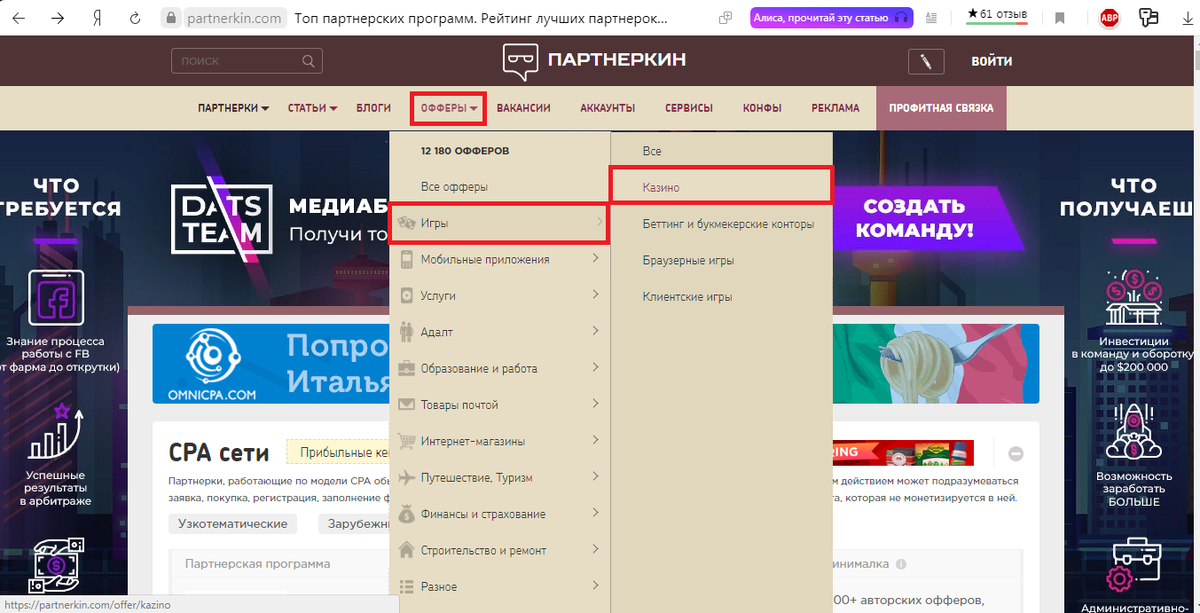This screenshot has width=1200, height=613.
Task: Open 'Финансы и страхование' category
Action: 483,514
